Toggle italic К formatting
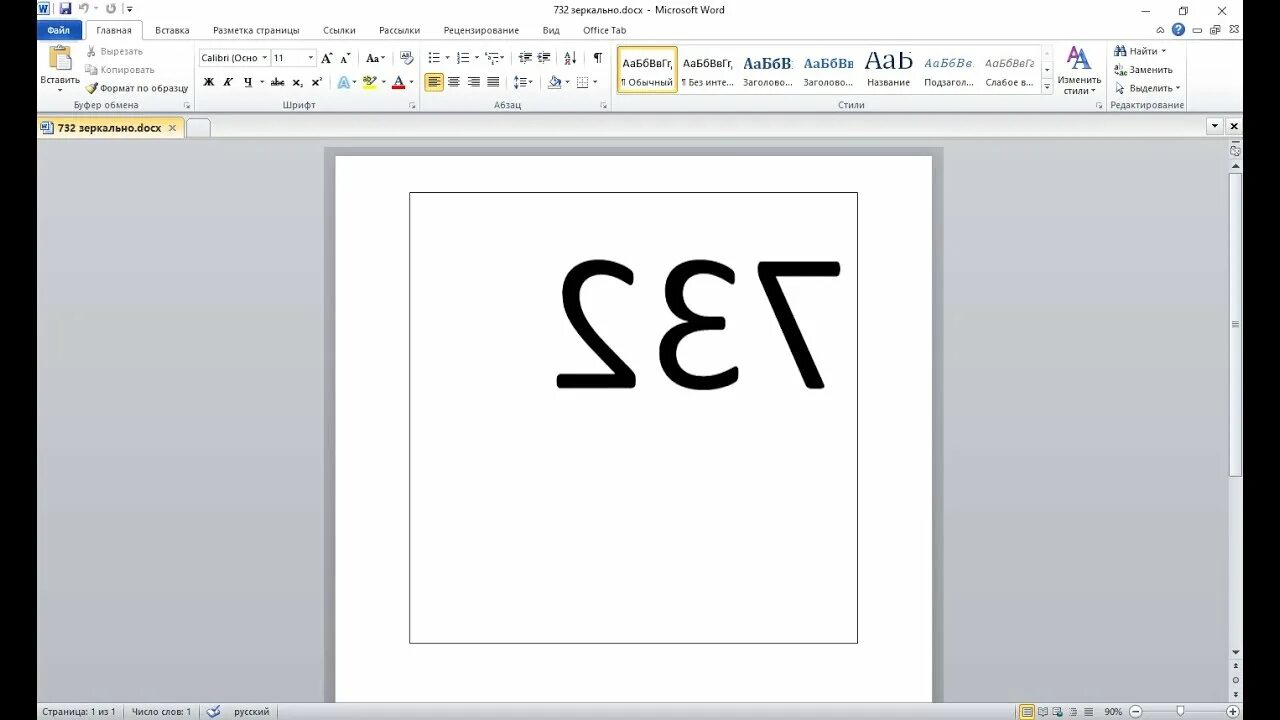Image resolution: width=1280 pixels, height=720 pixels. (228, 82)
